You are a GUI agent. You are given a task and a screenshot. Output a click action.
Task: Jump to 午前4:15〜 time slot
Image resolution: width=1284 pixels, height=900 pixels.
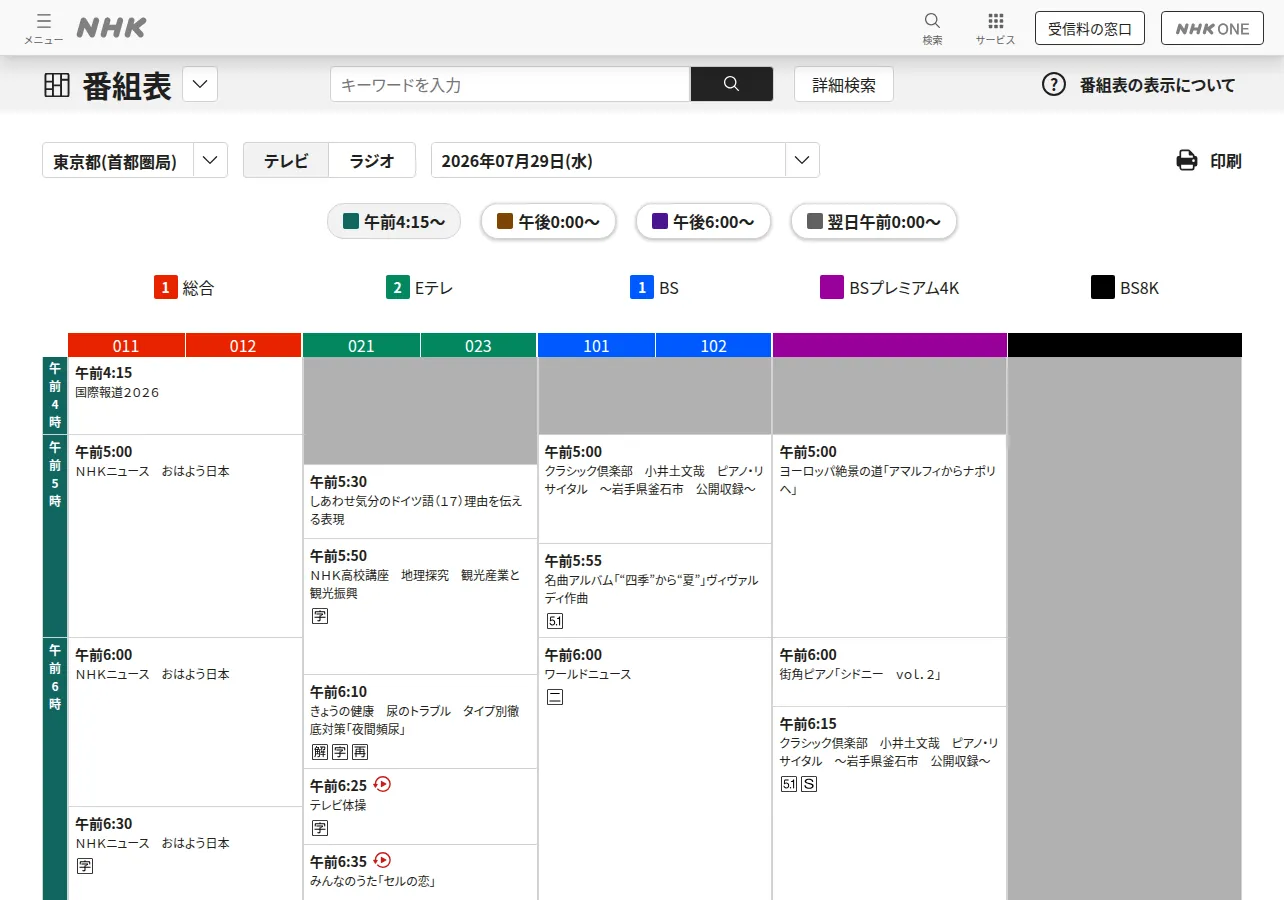[x=394, y=221]
